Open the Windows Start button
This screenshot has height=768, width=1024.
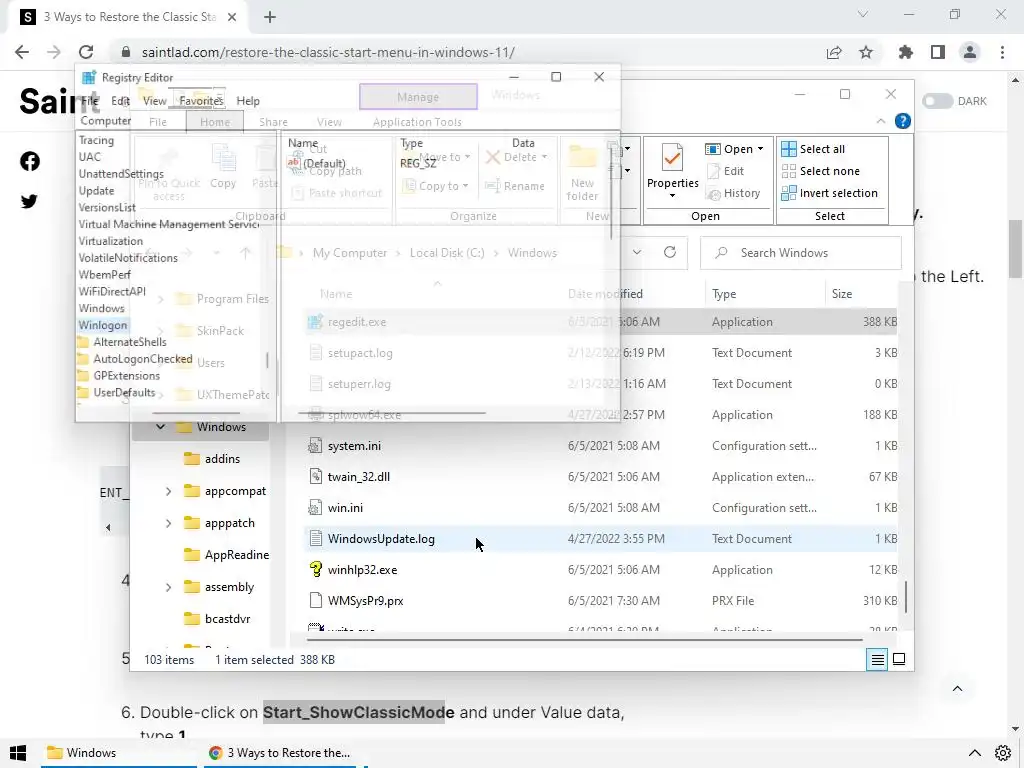[x=18, y=753]
